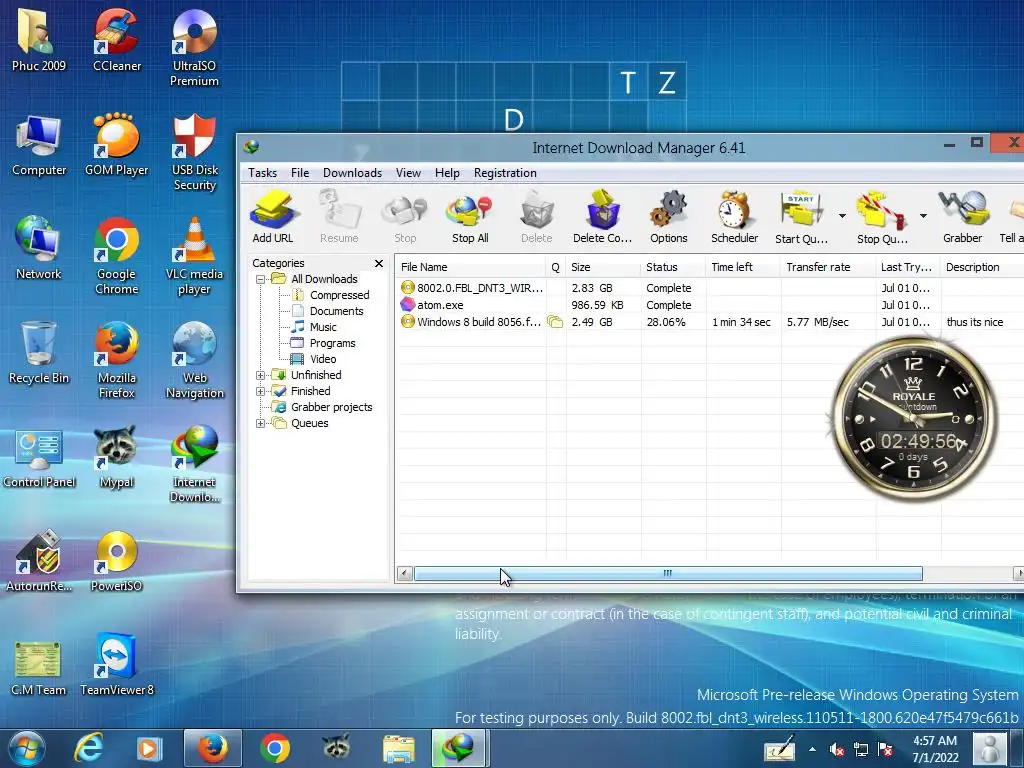Click the Delete toolbar icon

coord(536,217)
